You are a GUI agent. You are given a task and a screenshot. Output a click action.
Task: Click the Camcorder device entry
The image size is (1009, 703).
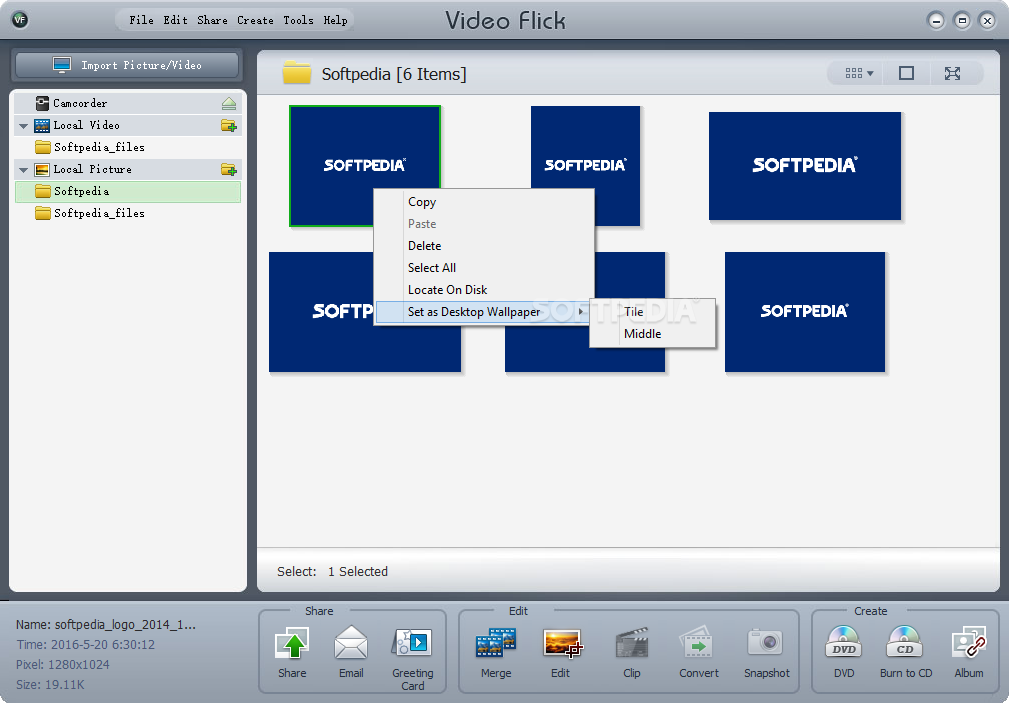(128, 103)
